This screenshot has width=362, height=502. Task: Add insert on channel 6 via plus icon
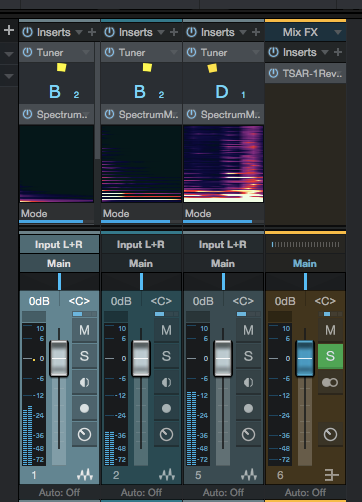pos(338,52)
